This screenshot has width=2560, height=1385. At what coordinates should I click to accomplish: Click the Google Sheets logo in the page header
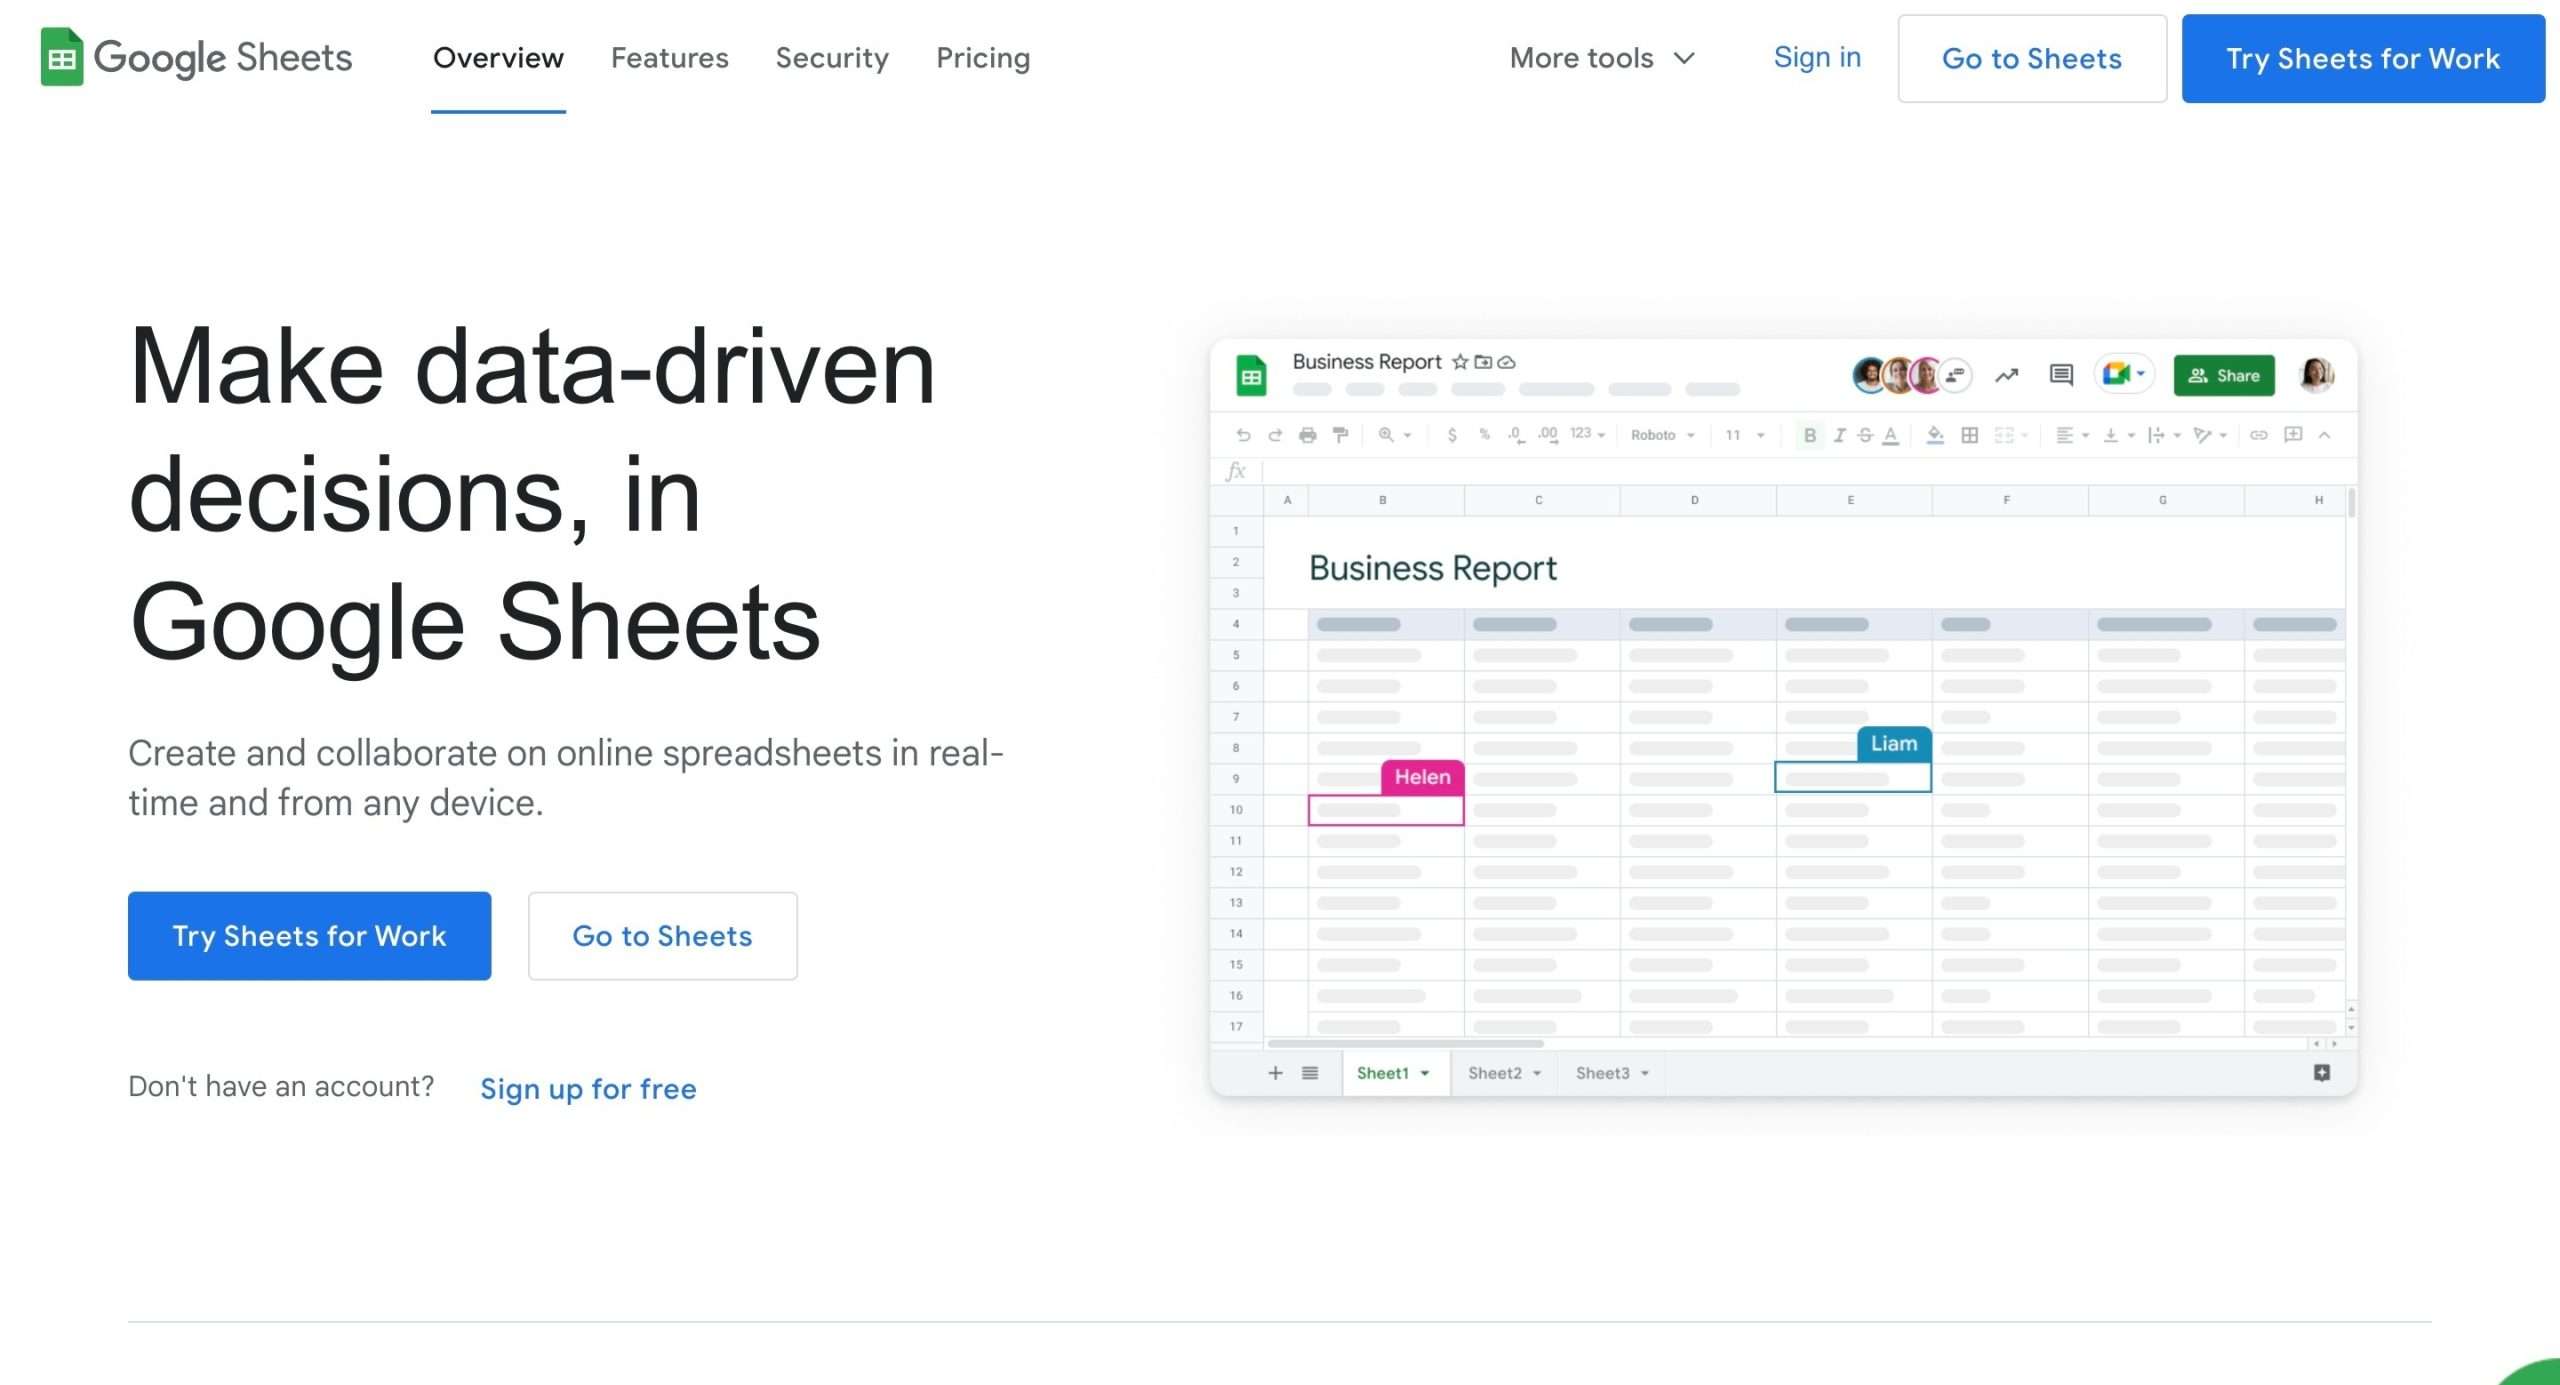point(196,57)
